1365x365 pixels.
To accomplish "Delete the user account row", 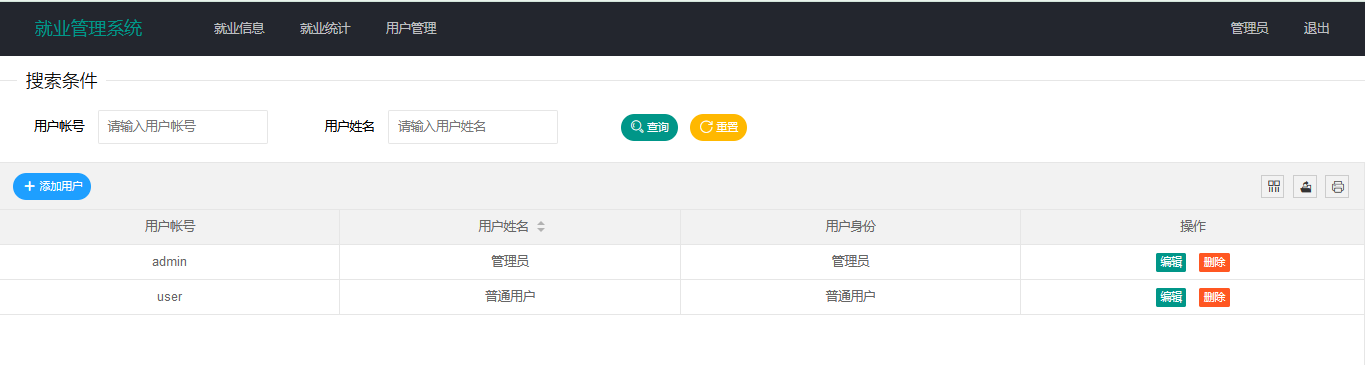I will click(1214, 297).
